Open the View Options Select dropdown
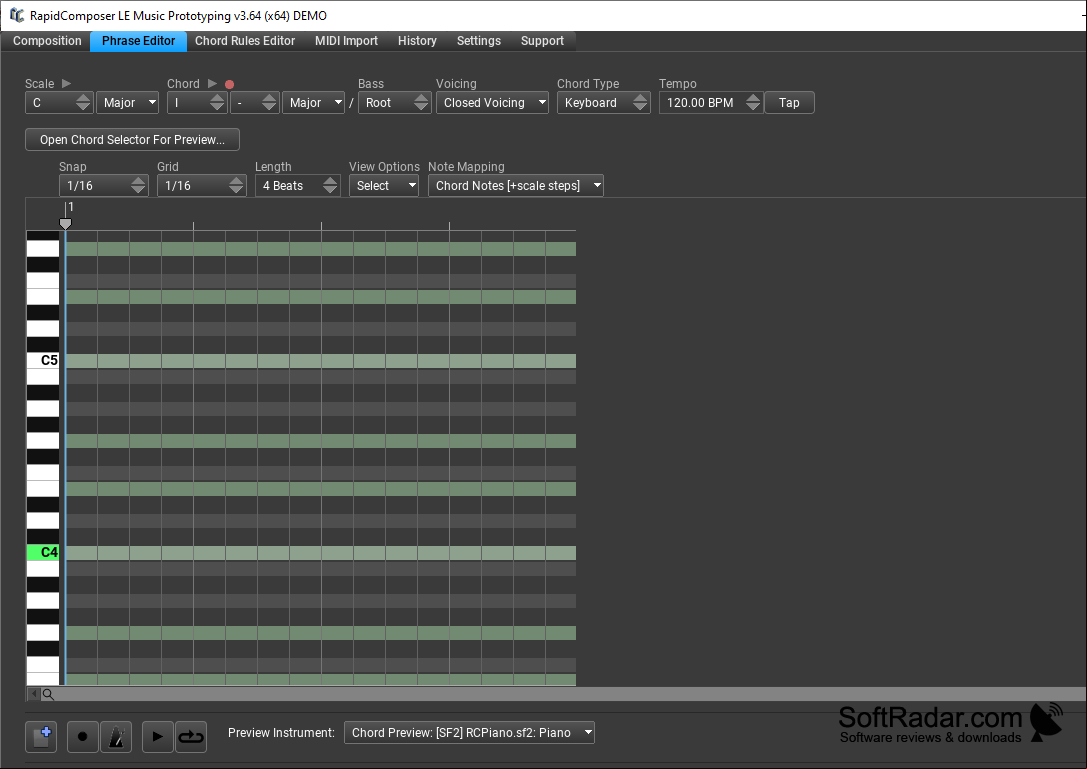1087x769 pixels. click(x=384, y=186)
